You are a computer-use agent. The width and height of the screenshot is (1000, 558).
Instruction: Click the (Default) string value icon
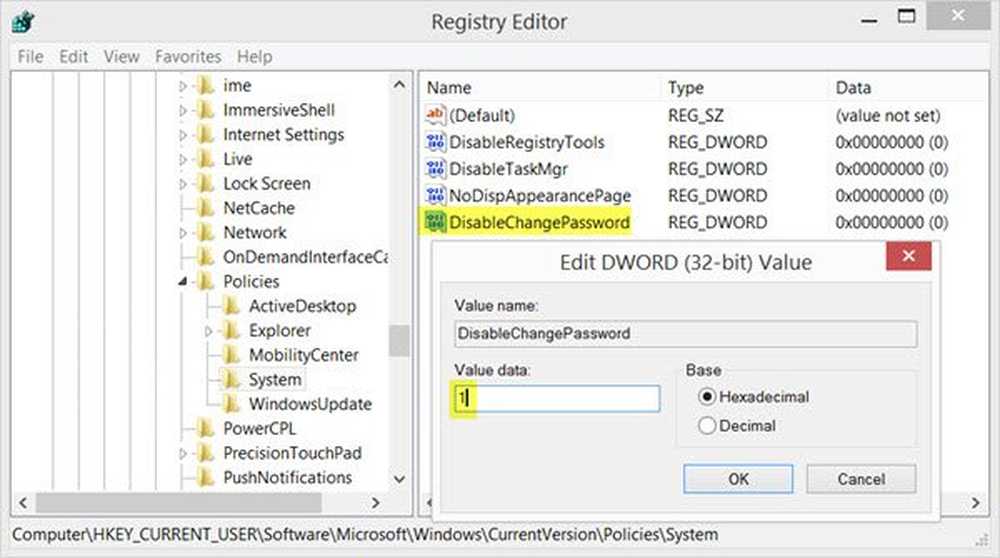pyautogui.click(x=435, y=115)
